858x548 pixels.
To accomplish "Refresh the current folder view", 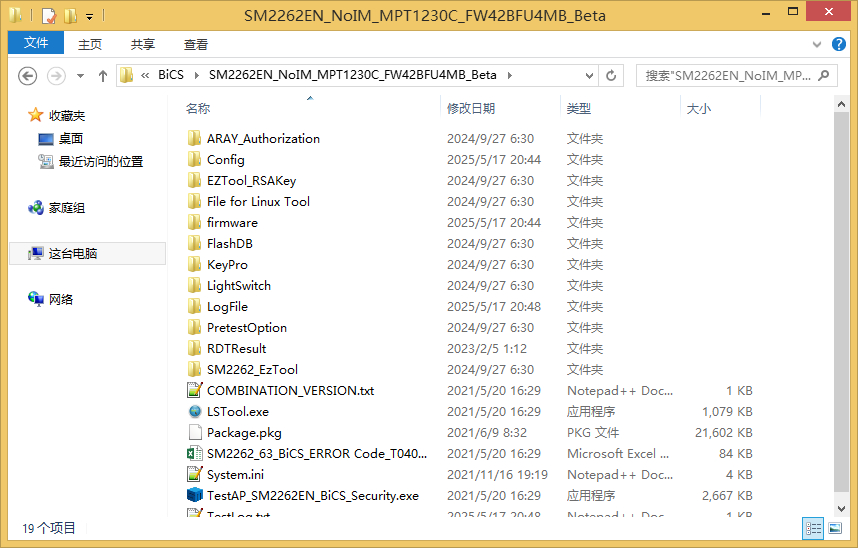I will [612, 76].
